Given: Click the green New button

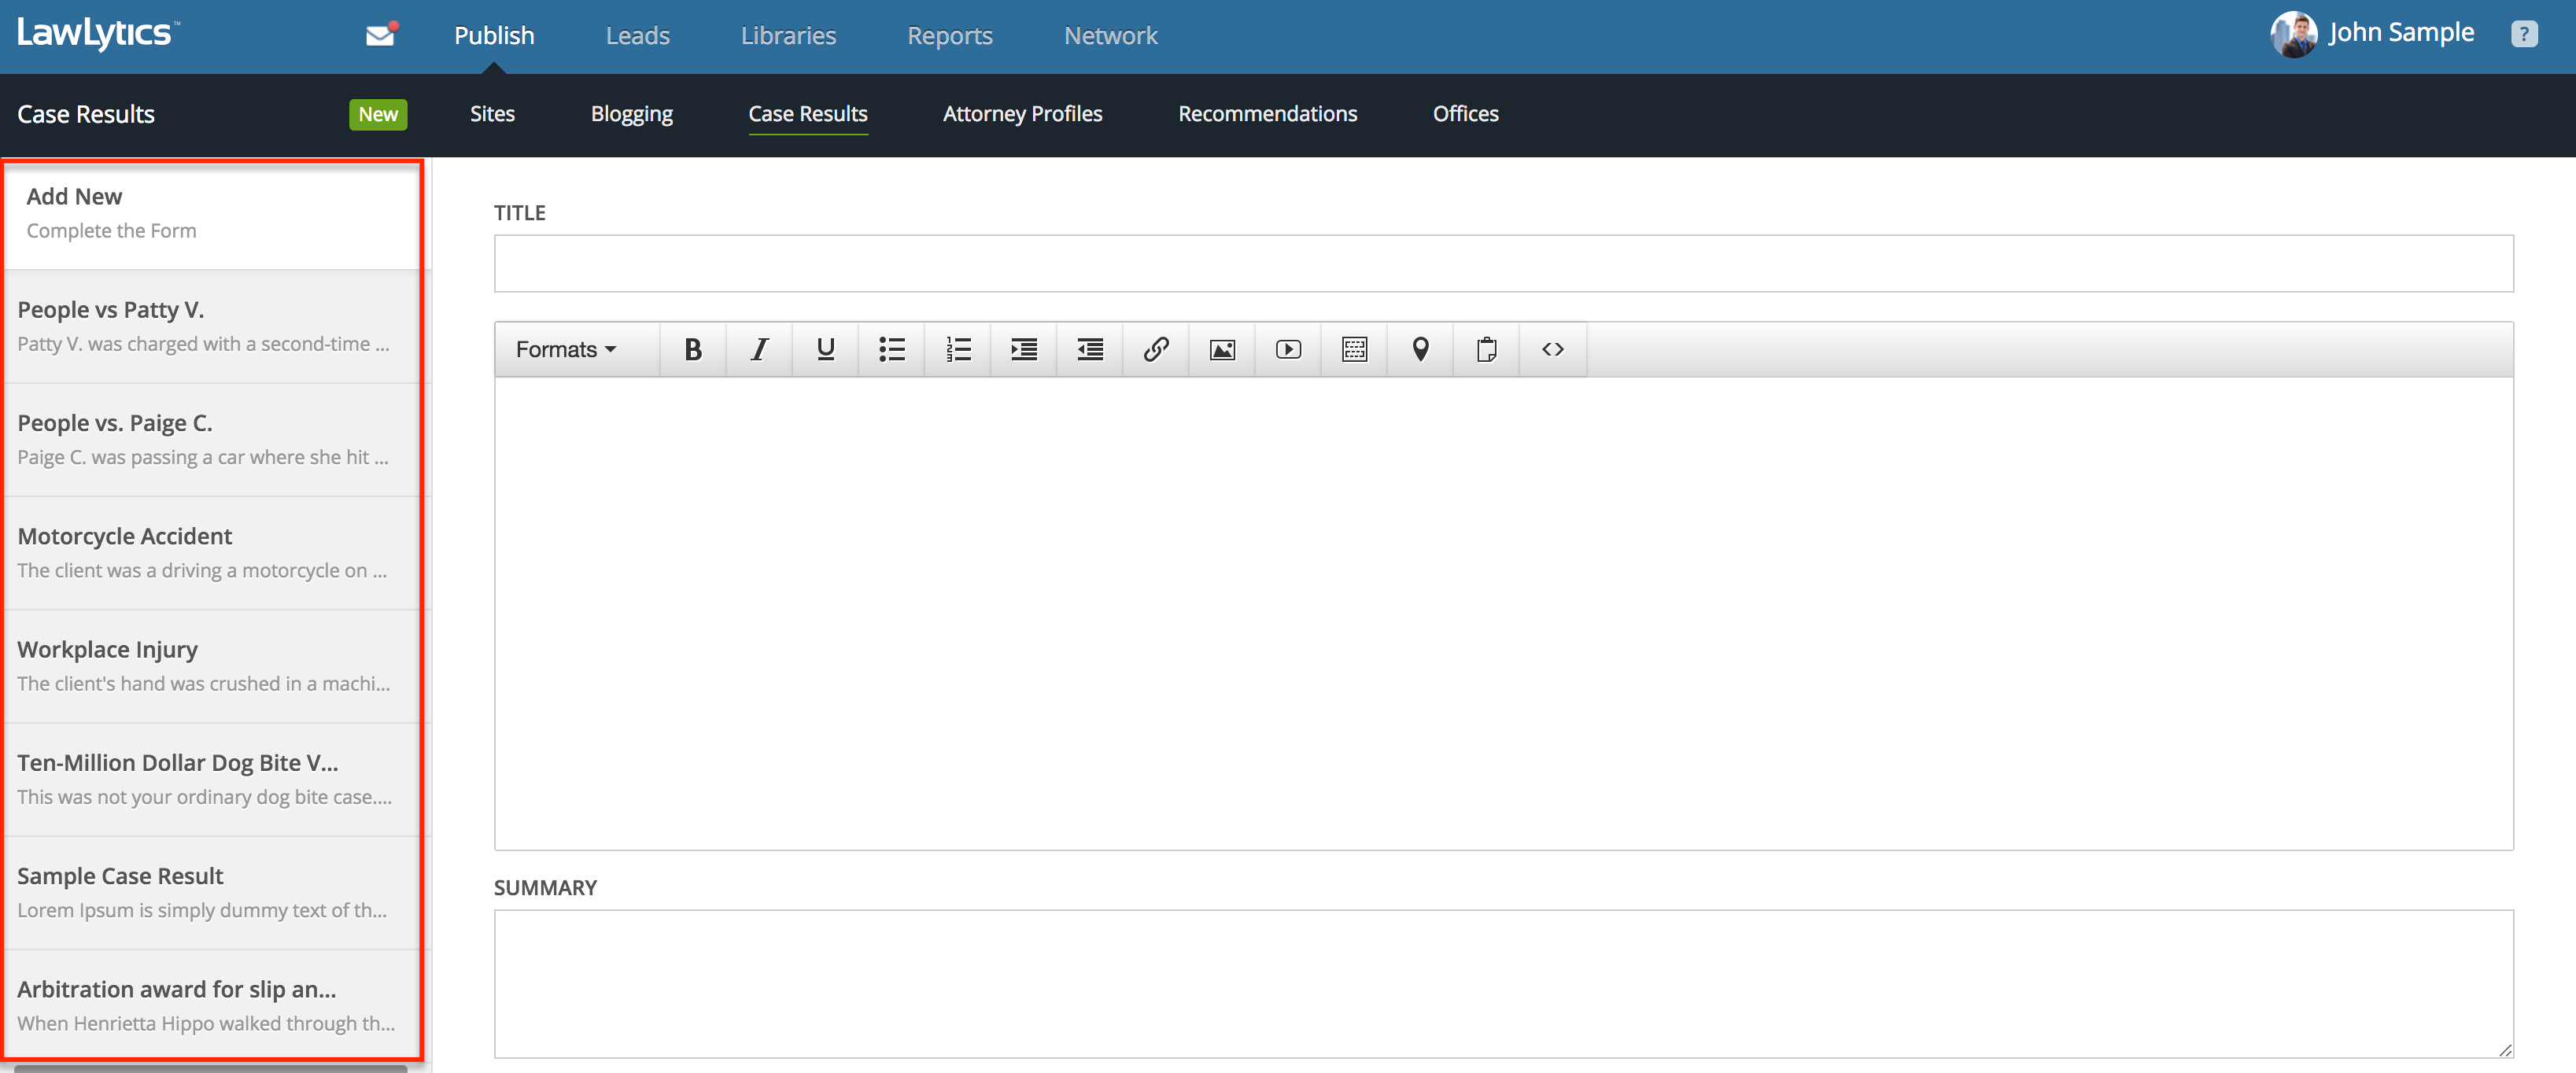Looking at the screenshot, I should 378,114.
